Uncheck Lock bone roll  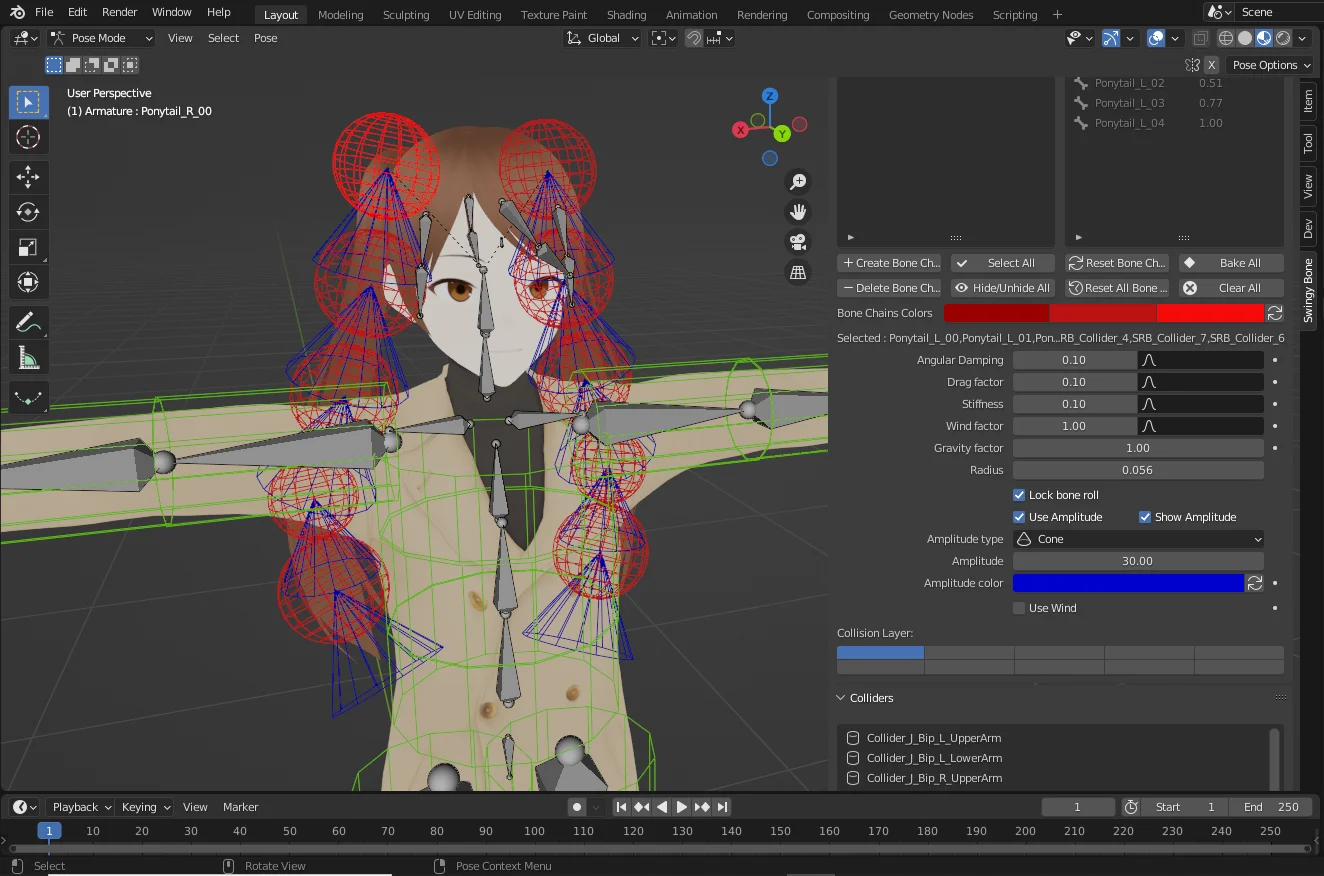click(x=1018, y=494)
